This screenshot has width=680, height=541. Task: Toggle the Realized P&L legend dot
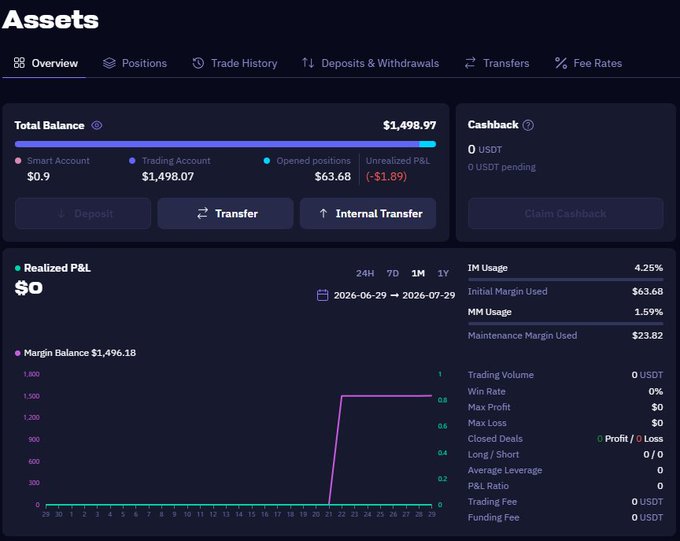18,268
